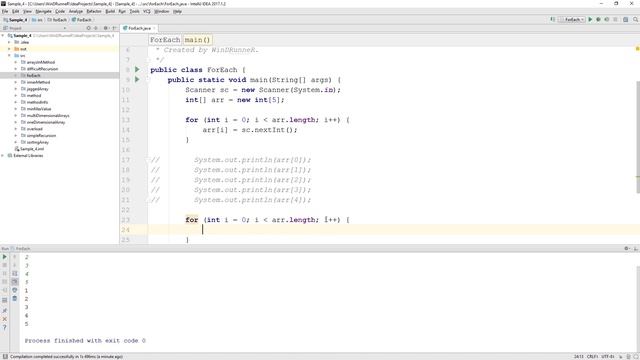Click the Pause Output icon in the Run panel

click(x=4, y=273)
